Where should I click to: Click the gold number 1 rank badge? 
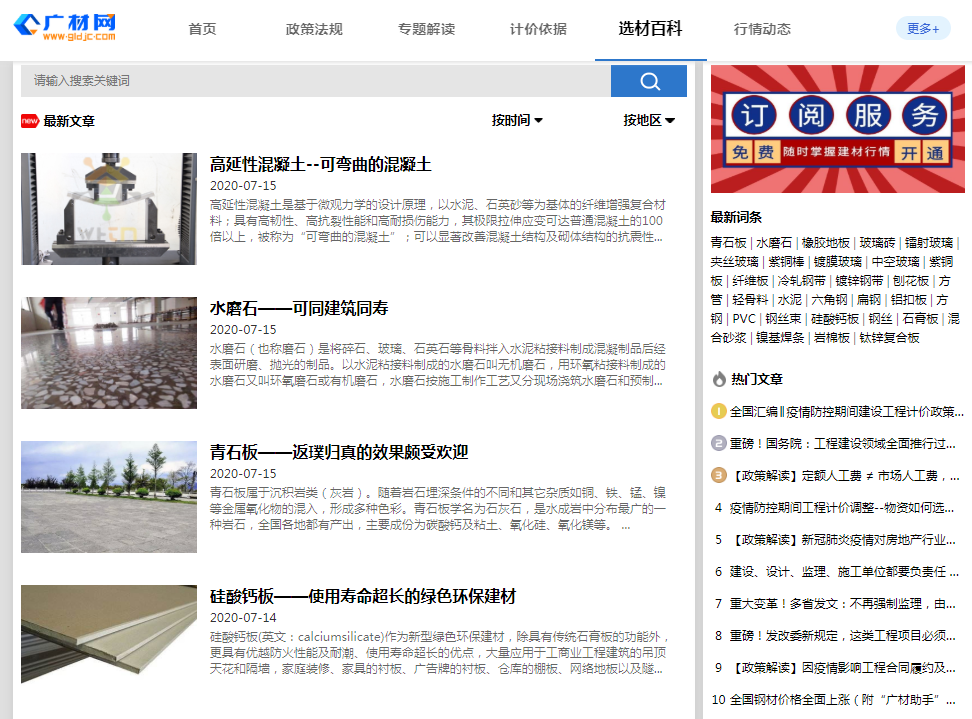tap(718, 411)
